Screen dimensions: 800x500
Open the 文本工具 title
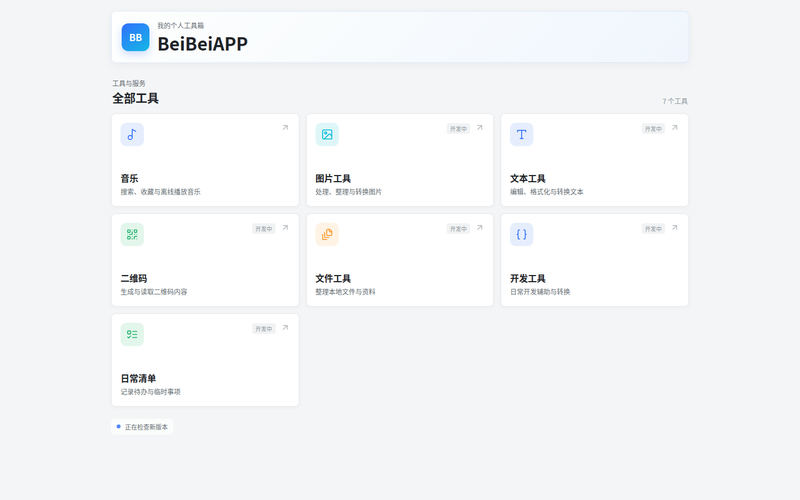tap(528, 179)
